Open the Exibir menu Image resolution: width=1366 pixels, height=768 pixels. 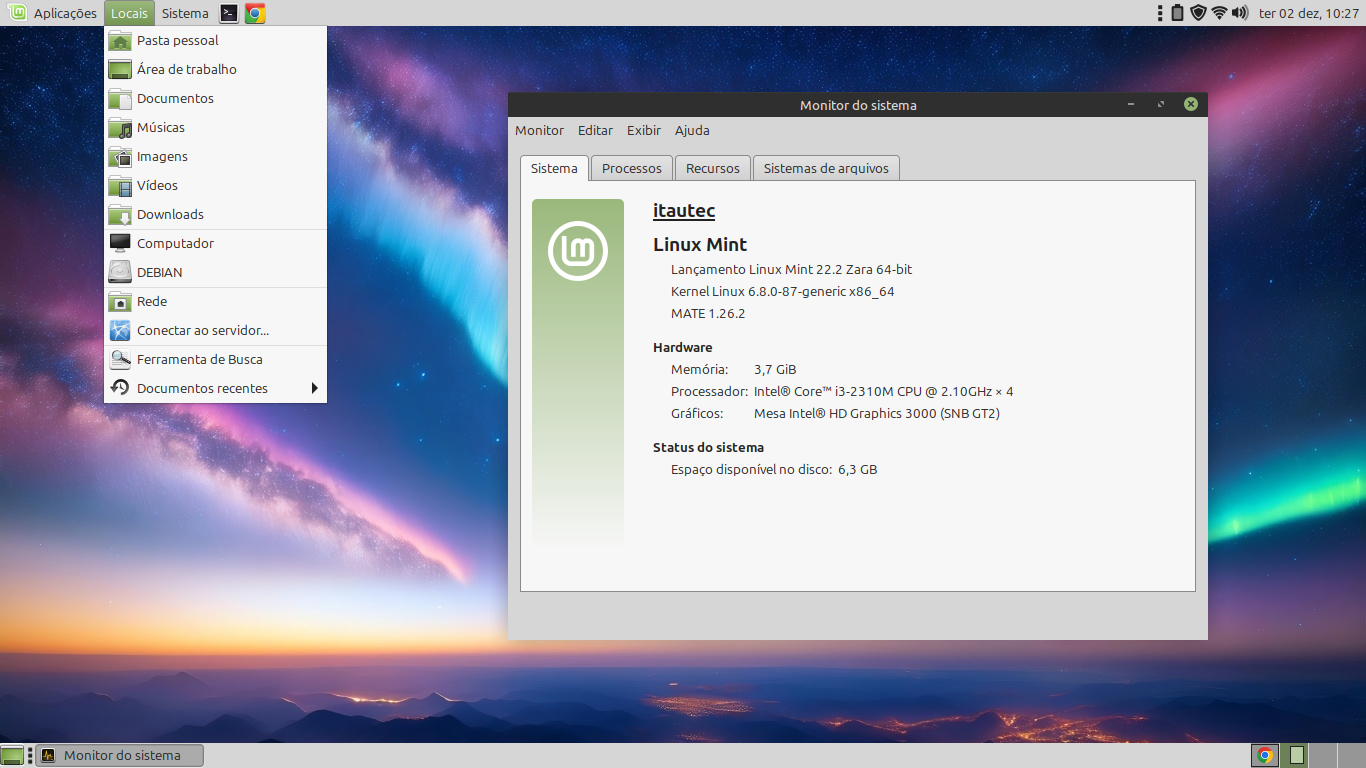point(644,131)
